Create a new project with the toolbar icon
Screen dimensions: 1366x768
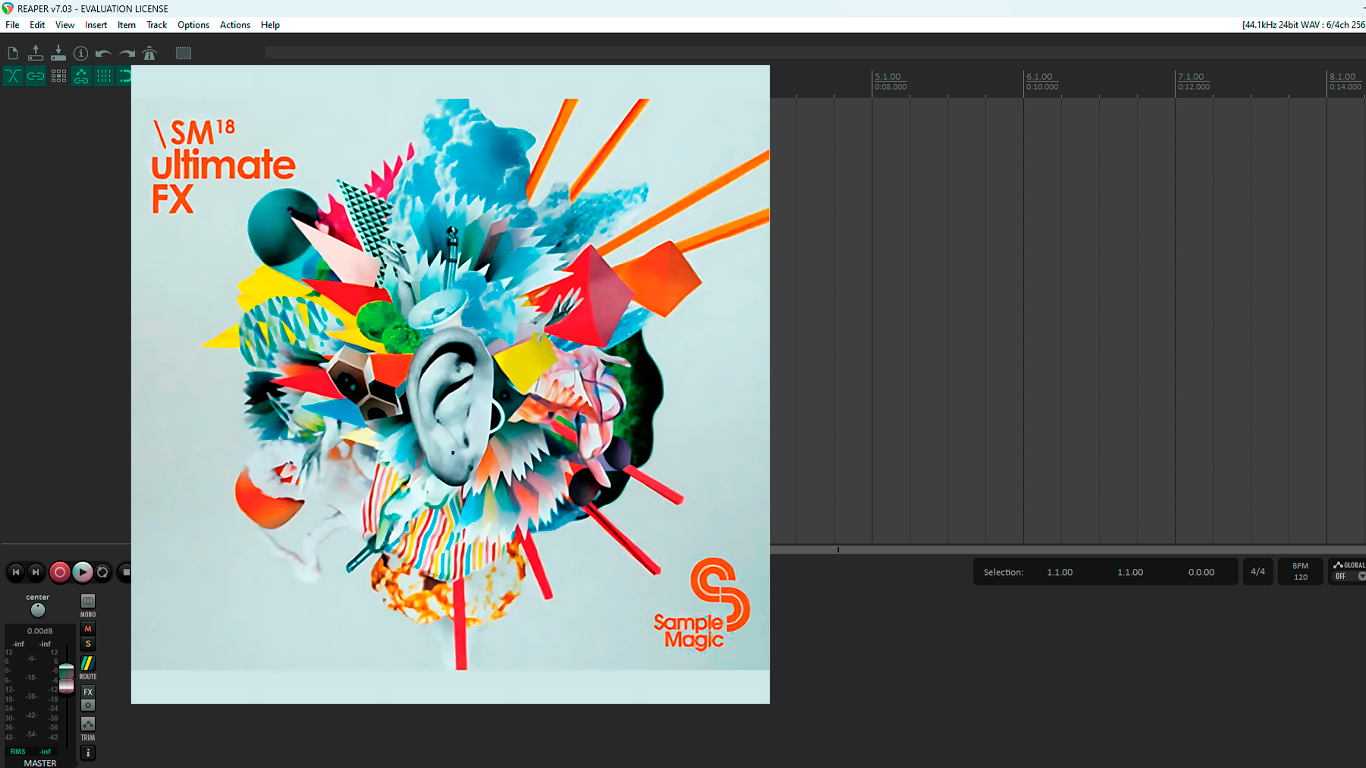pyautogui.click(x=13, y=53)
